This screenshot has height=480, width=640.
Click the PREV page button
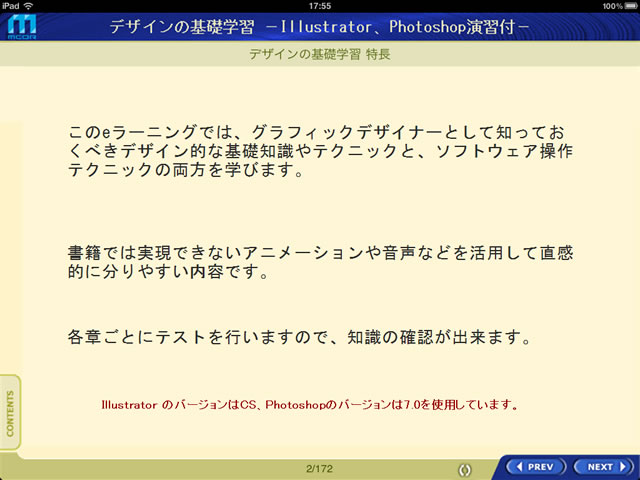pos(536,467)
